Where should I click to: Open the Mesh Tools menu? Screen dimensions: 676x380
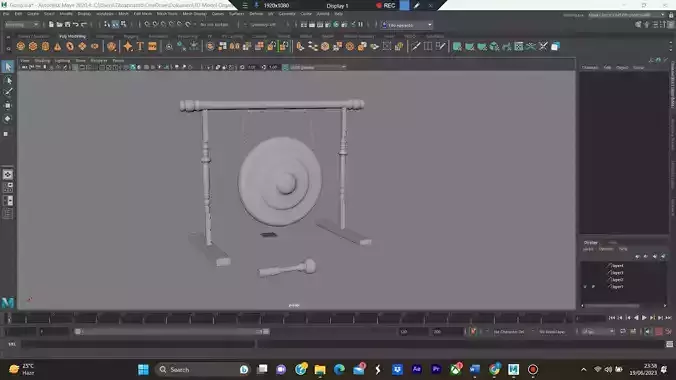coord(167,14)
